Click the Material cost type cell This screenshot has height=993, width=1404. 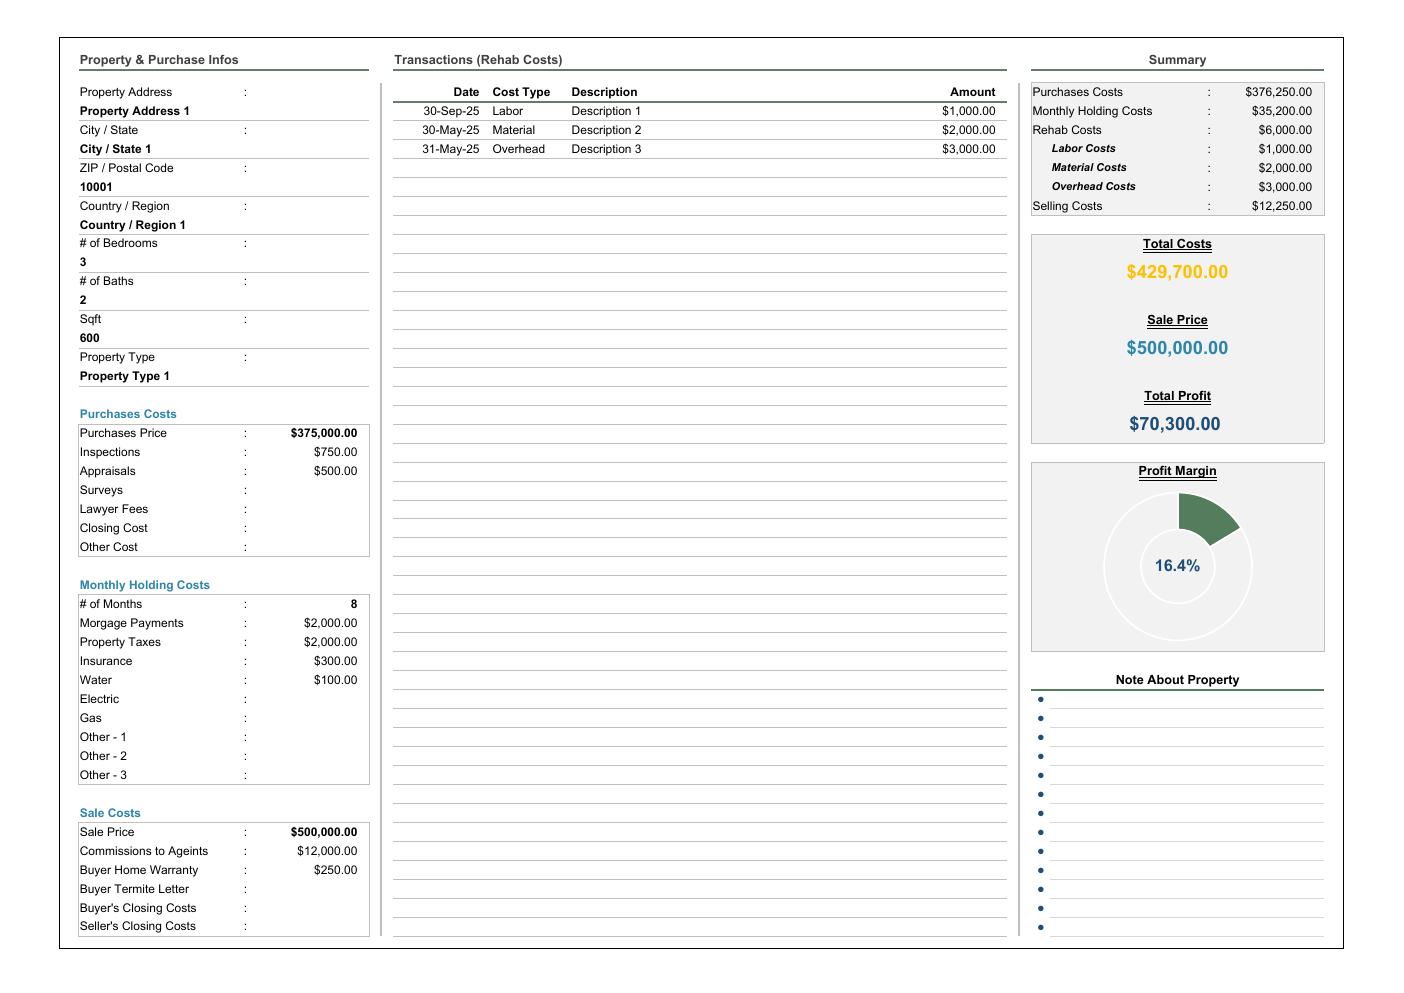513,130
